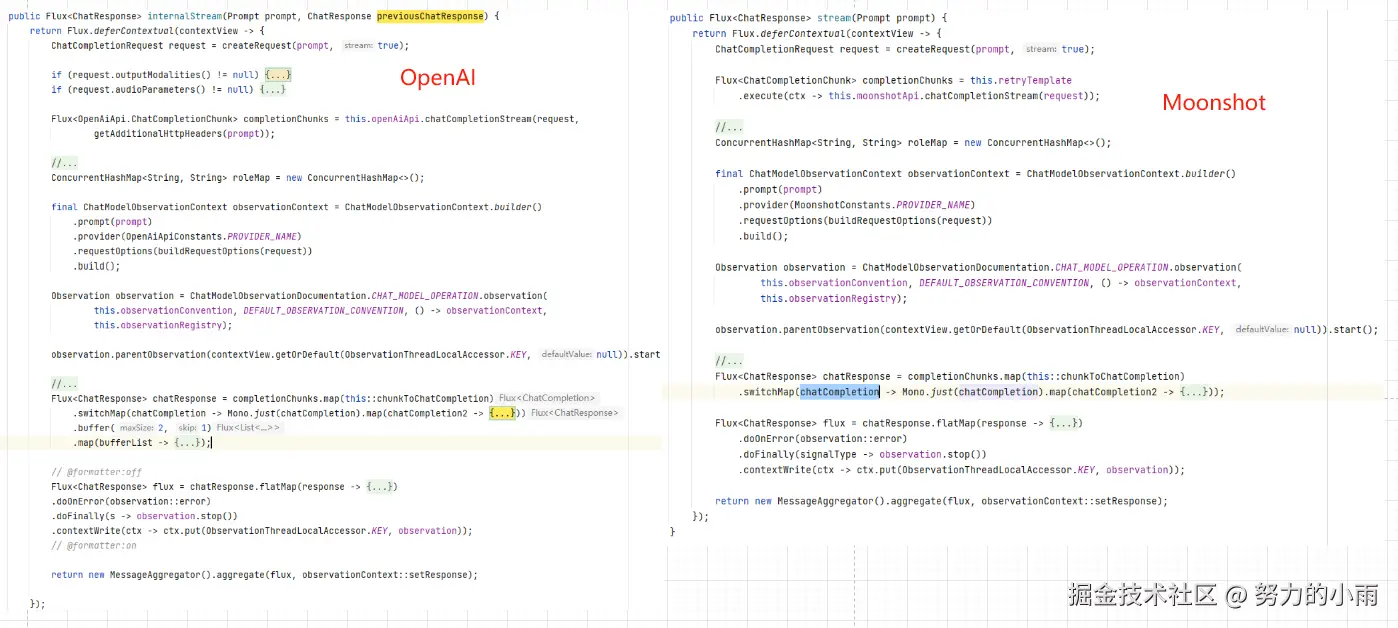The width and height of the screenshot is (1398, 628).
Task: Click getAdditionalHttpHeaders(prompt) call
Action: tap(182, 133)
